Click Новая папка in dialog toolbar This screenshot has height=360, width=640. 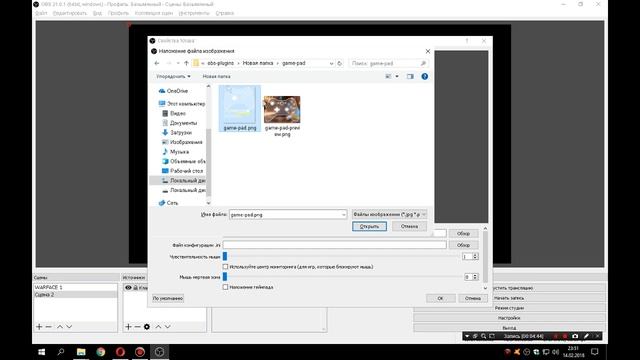(x=216, y=76)
